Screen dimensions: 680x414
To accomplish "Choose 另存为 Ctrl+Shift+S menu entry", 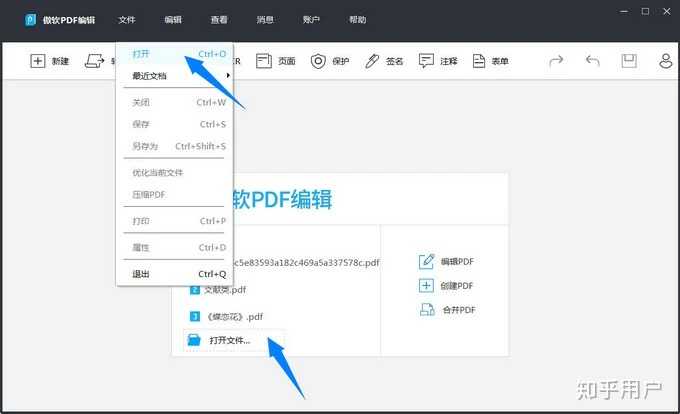I will click(x=175, y=146).
